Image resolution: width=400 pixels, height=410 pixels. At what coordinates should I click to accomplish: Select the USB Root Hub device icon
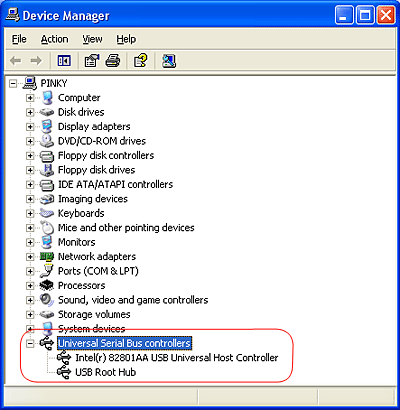pyautogui.click(x=64, y=372)
